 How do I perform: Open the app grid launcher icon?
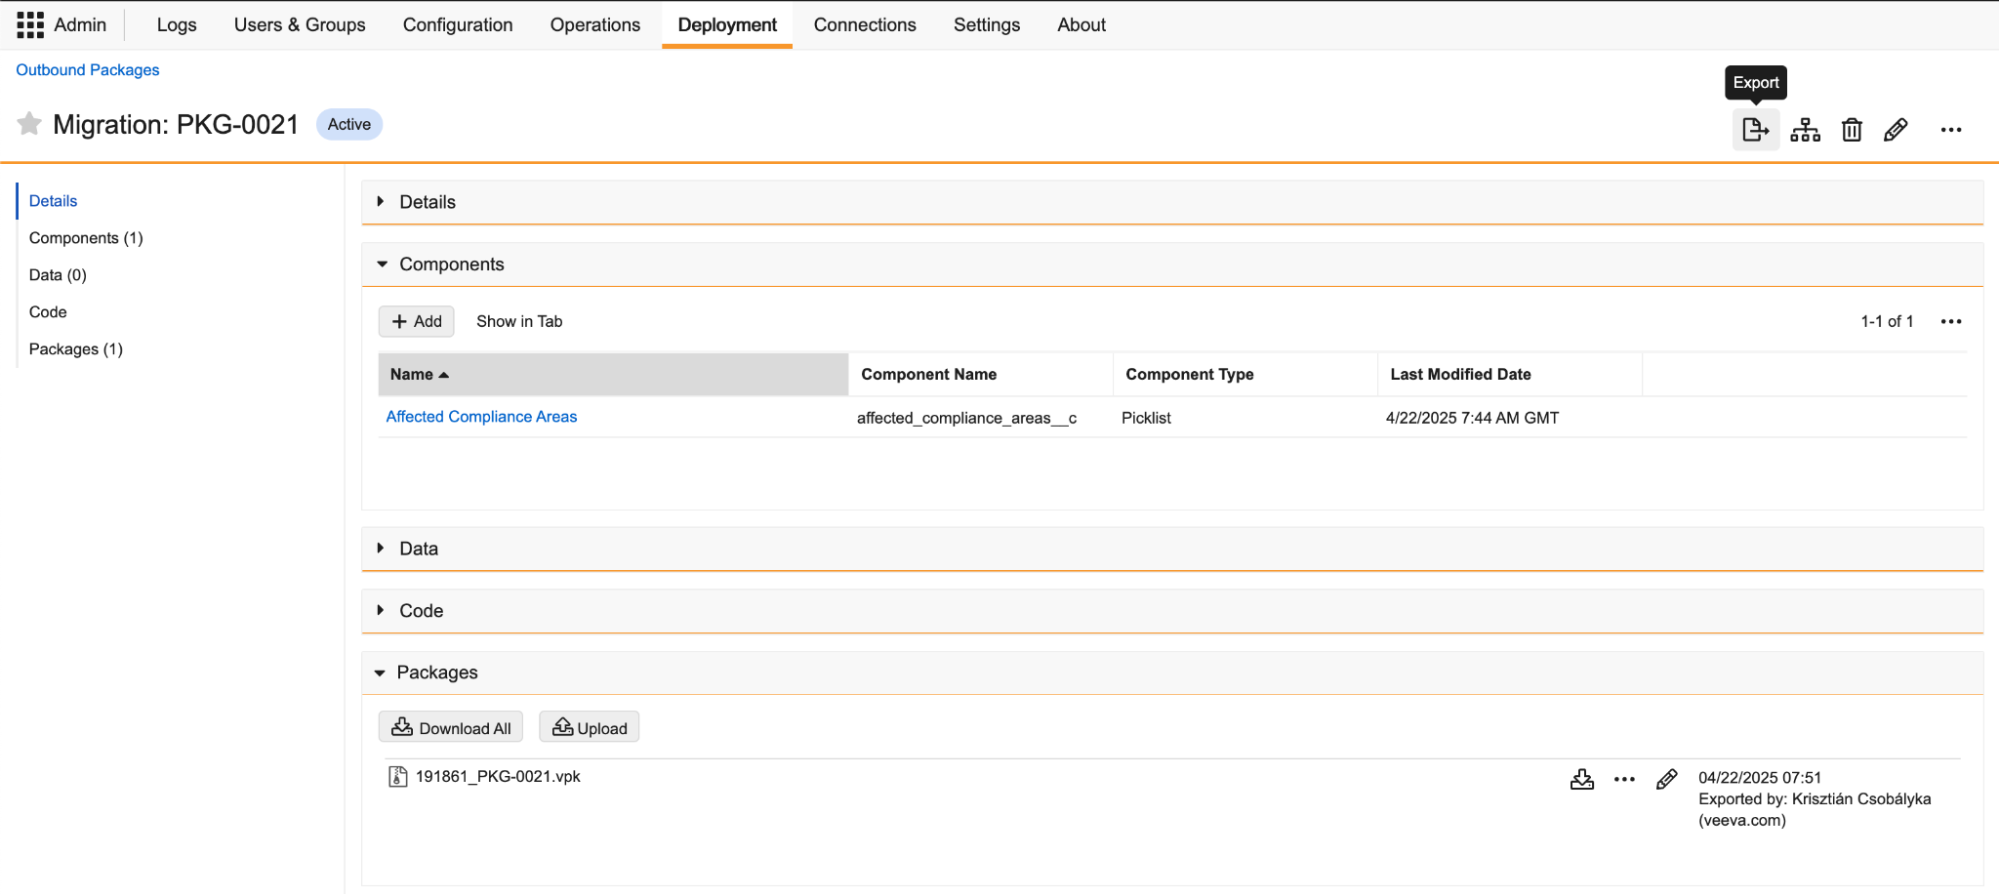point(30,25)
